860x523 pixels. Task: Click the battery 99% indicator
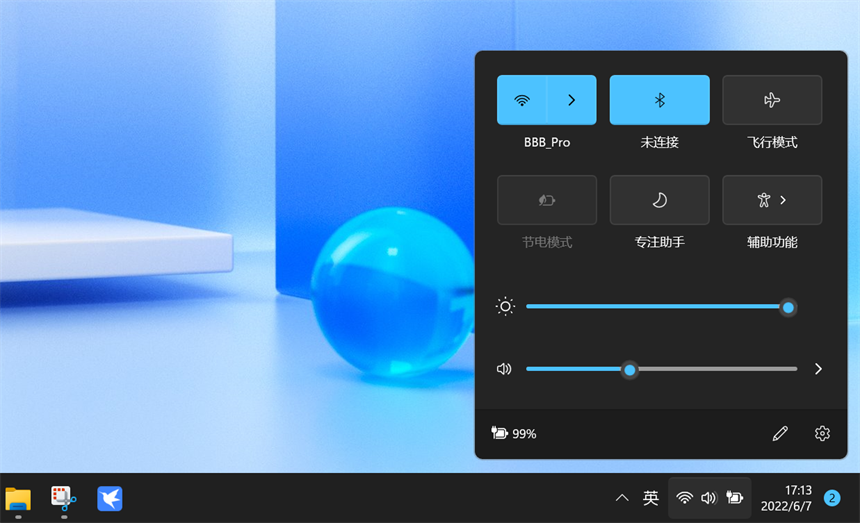[514, 433]
